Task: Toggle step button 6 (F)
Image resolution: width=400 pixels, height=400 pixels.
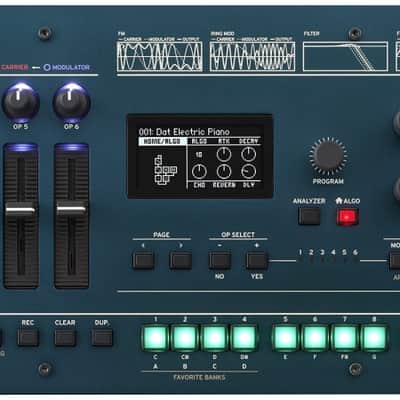Action: point(315,338)
